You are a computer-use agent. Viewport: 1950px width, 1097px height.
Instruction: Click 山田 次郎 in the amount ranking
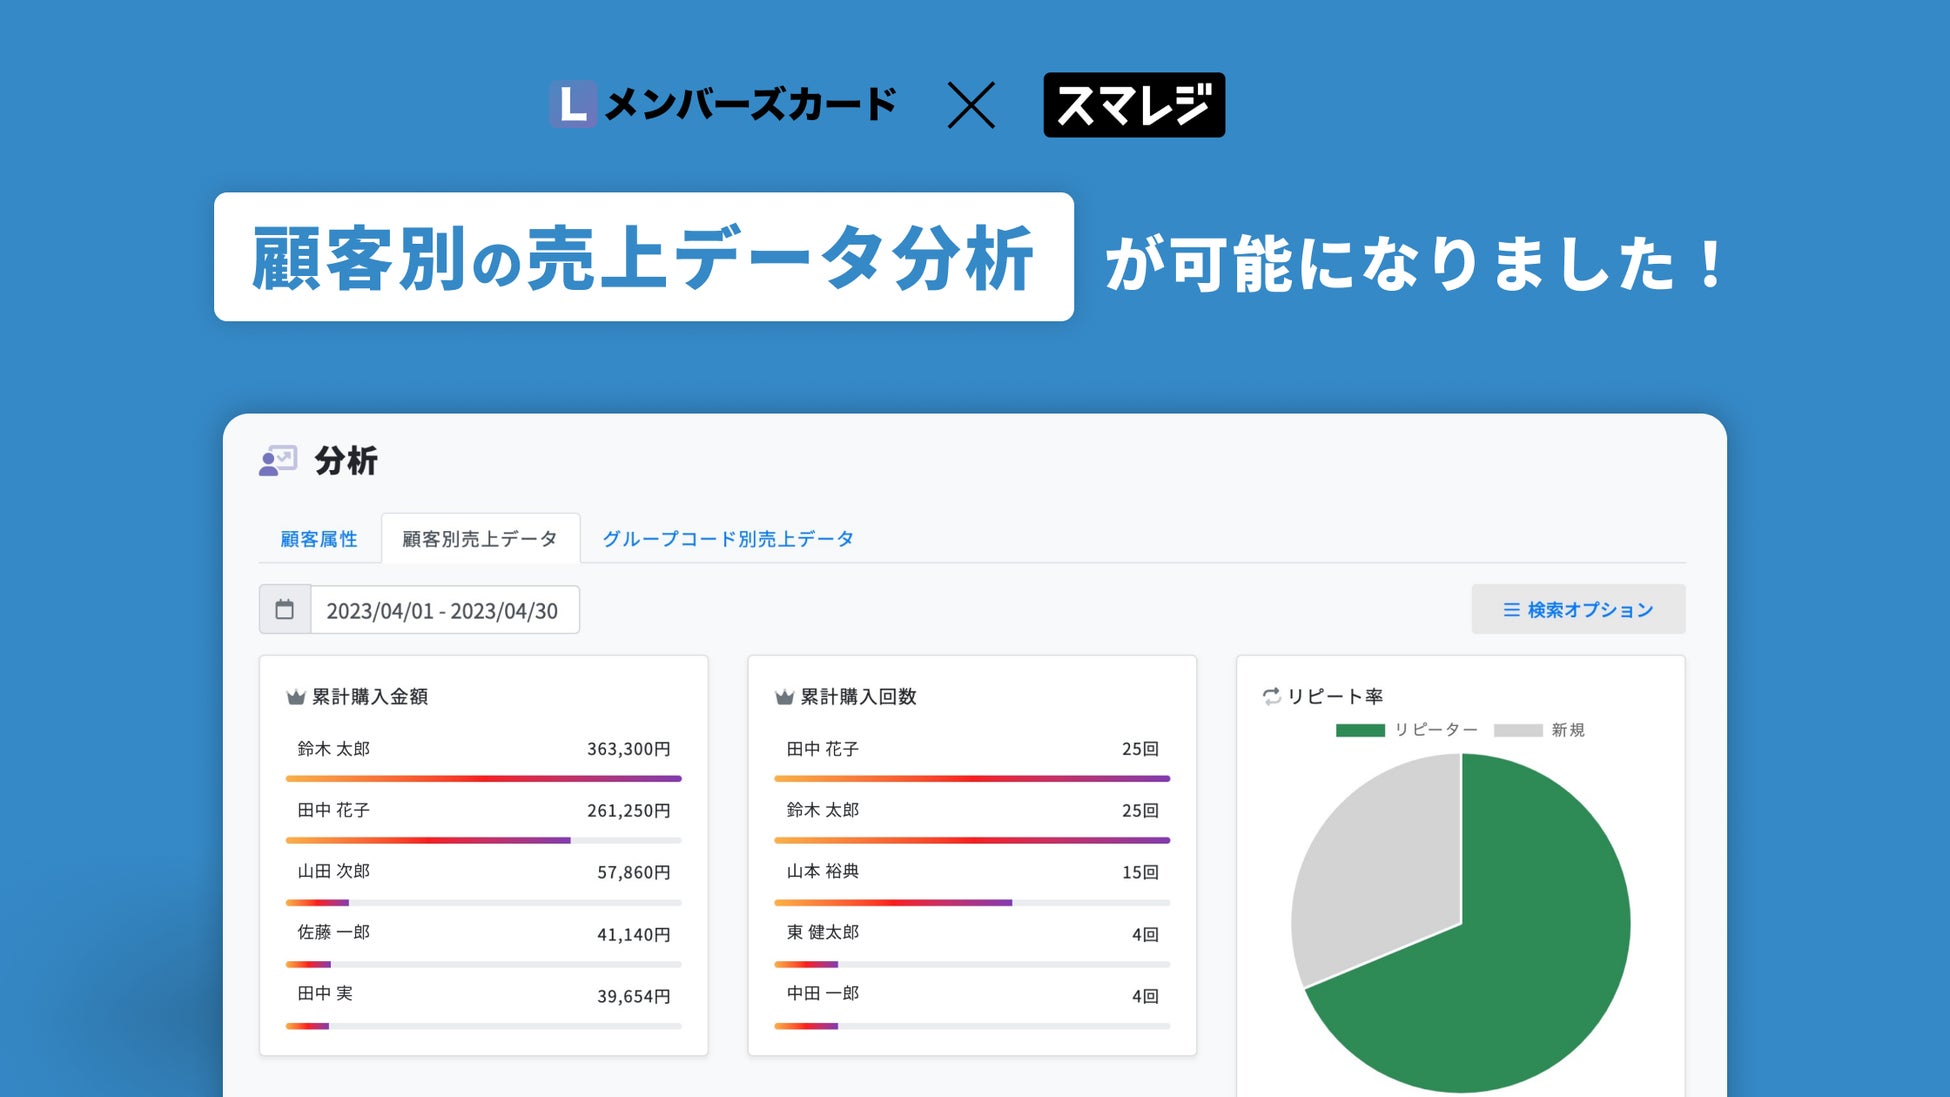[334, 871]
